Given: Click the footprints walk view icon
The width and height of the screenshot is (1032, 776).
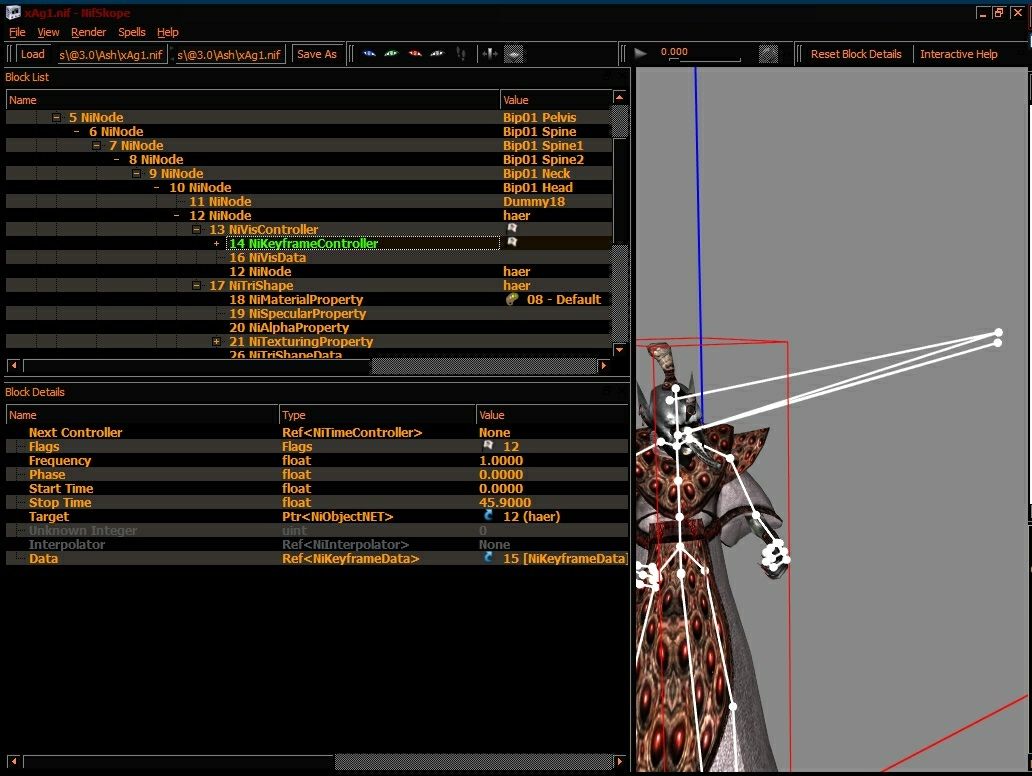Looking at the screenshot, I should [x=461, y=54].
